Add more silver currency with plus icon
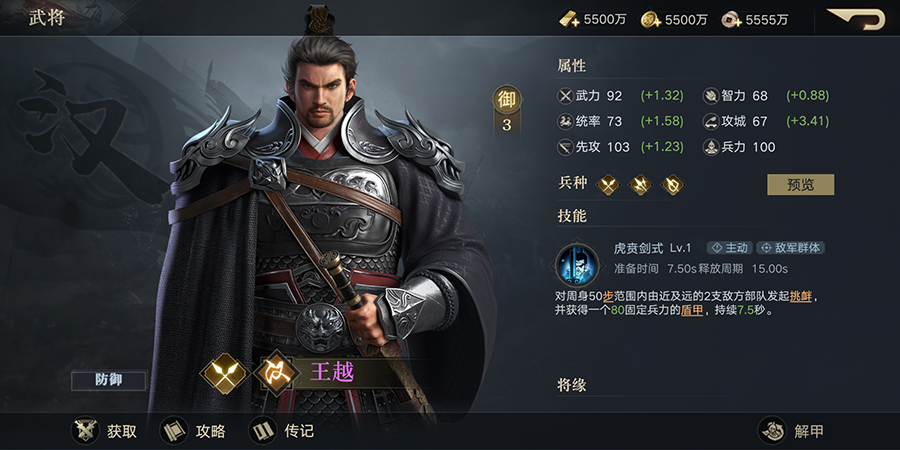900x450 pixels. pos(731,20)
